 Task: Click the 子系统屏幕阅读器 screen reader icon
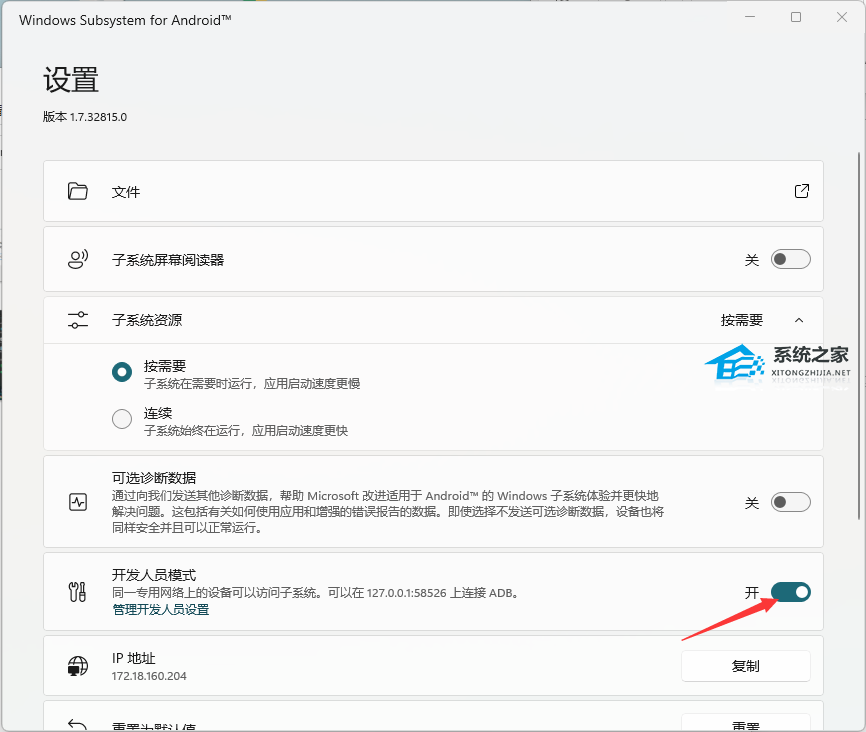point(78,260)
